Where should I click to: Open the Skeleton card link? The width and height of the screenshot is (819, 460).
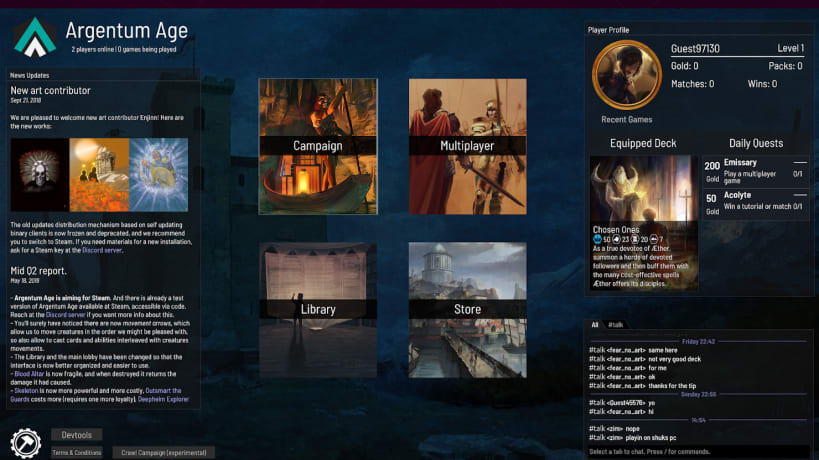[26, 391]
